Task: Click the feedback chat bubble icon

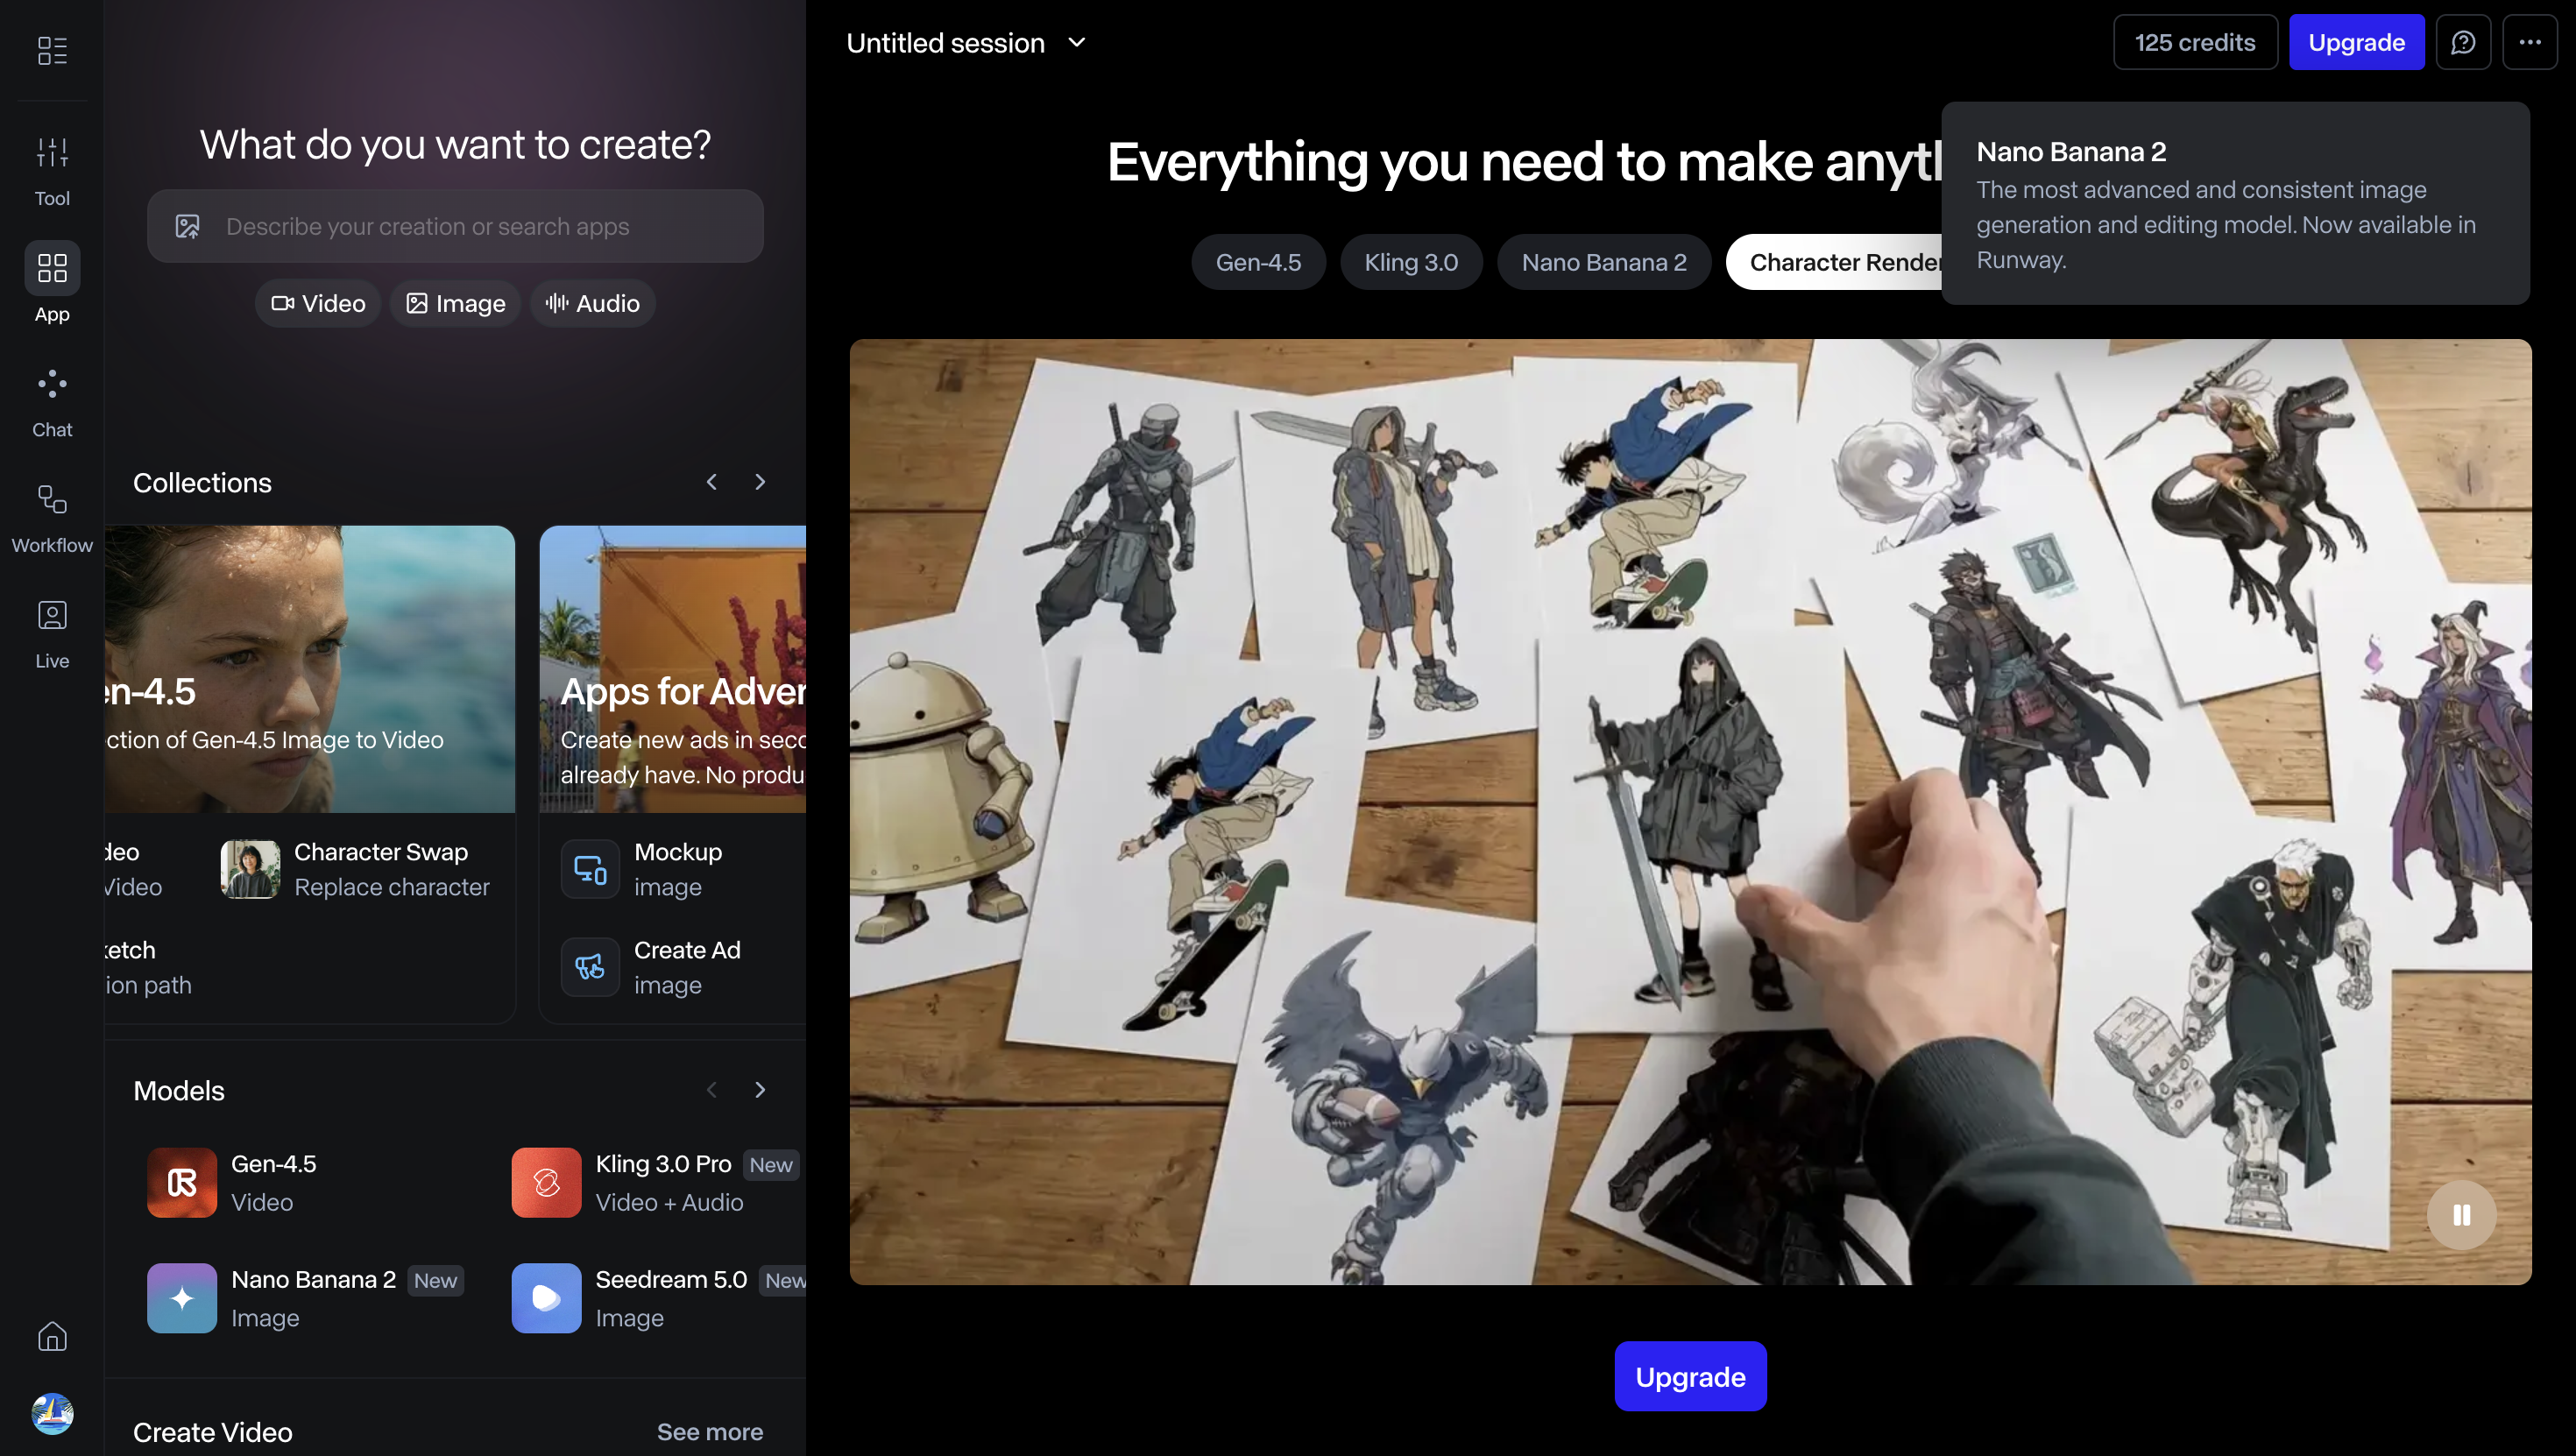Action: click(2463, 42)
